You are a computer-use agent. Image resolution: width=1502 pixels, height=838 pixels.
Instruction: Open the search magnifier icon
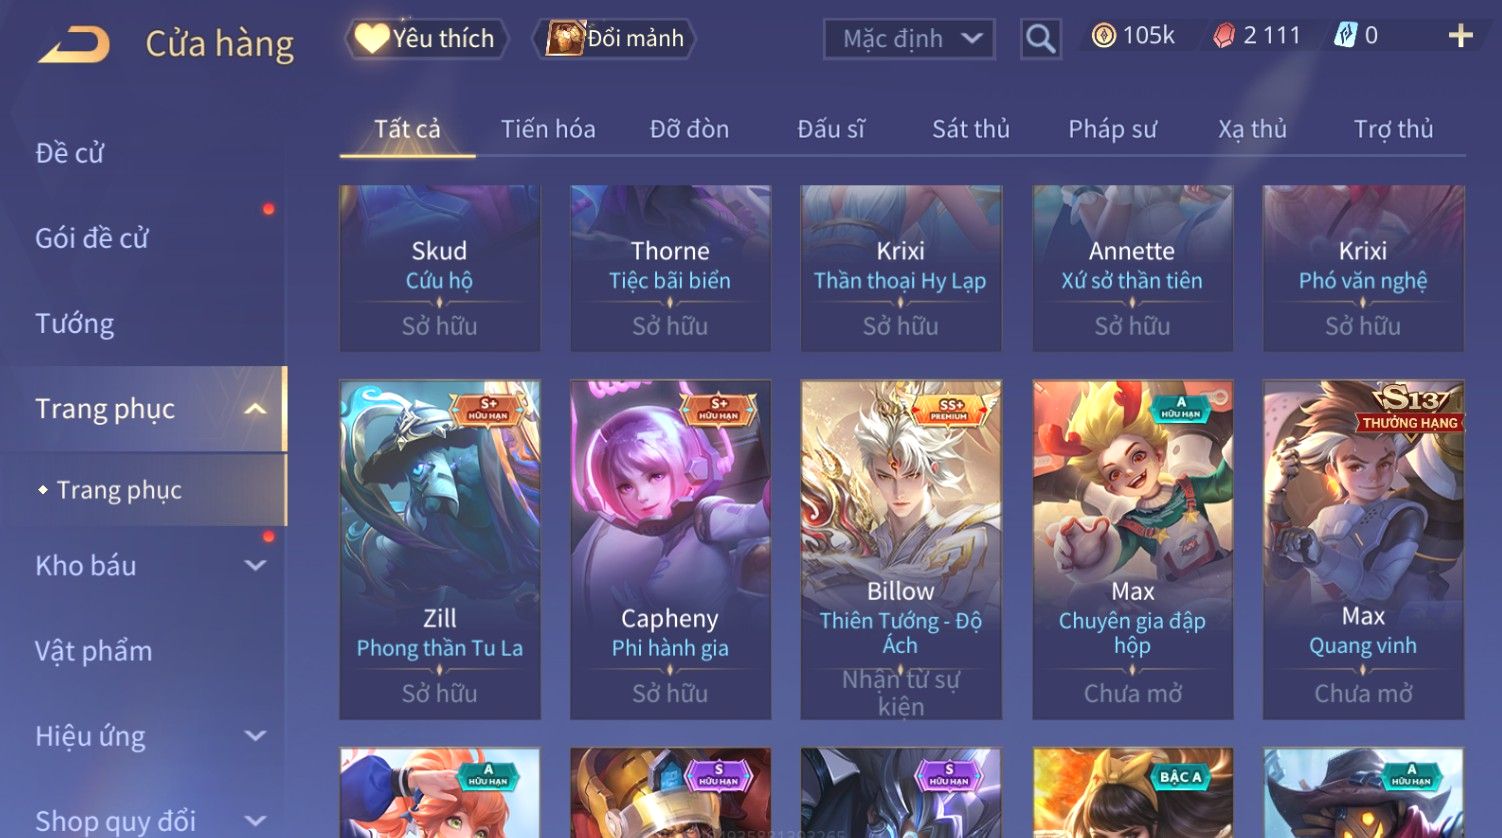tap(1040, 39)
